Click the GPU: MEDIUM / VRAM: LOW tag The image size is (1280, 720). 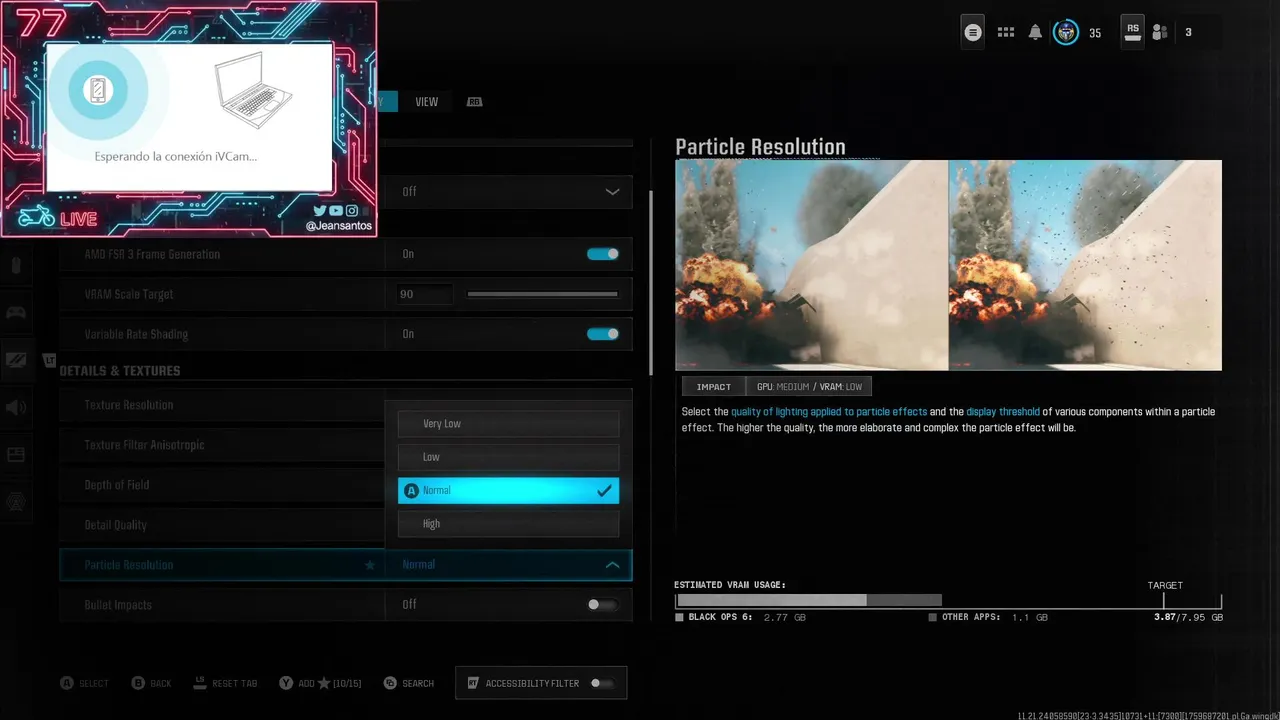[x=809, y=386]
